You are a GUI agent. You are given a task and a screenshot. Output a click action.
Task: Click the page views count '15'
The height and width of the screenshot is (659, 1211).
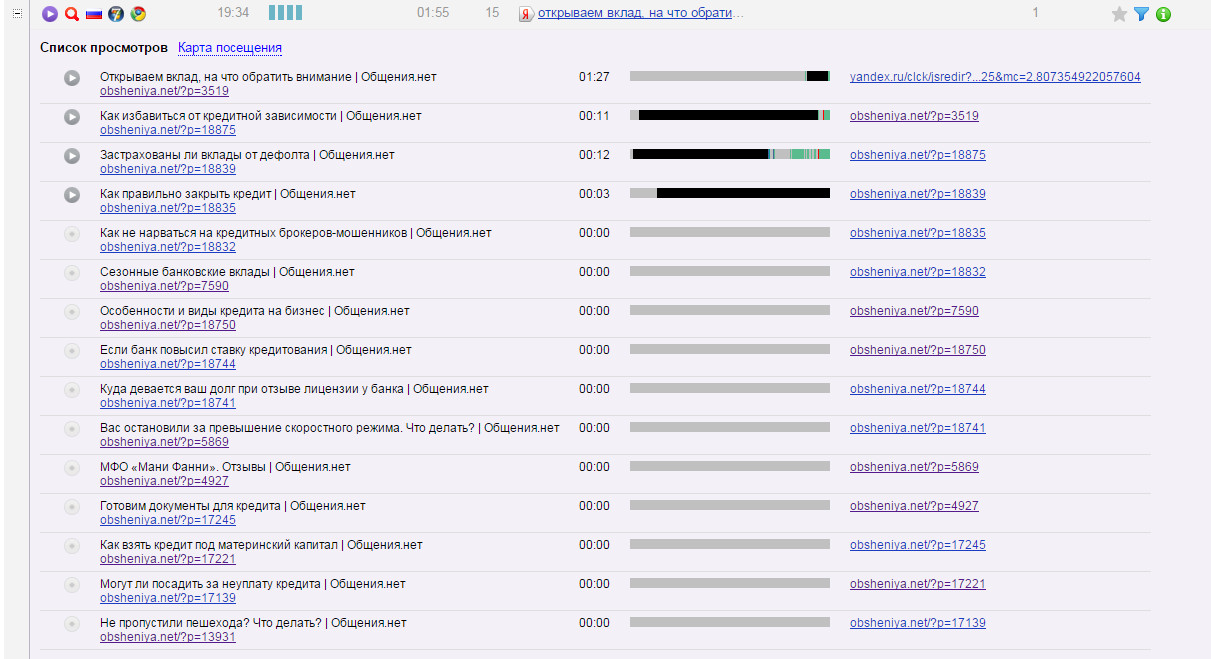(x=492, y=13)
